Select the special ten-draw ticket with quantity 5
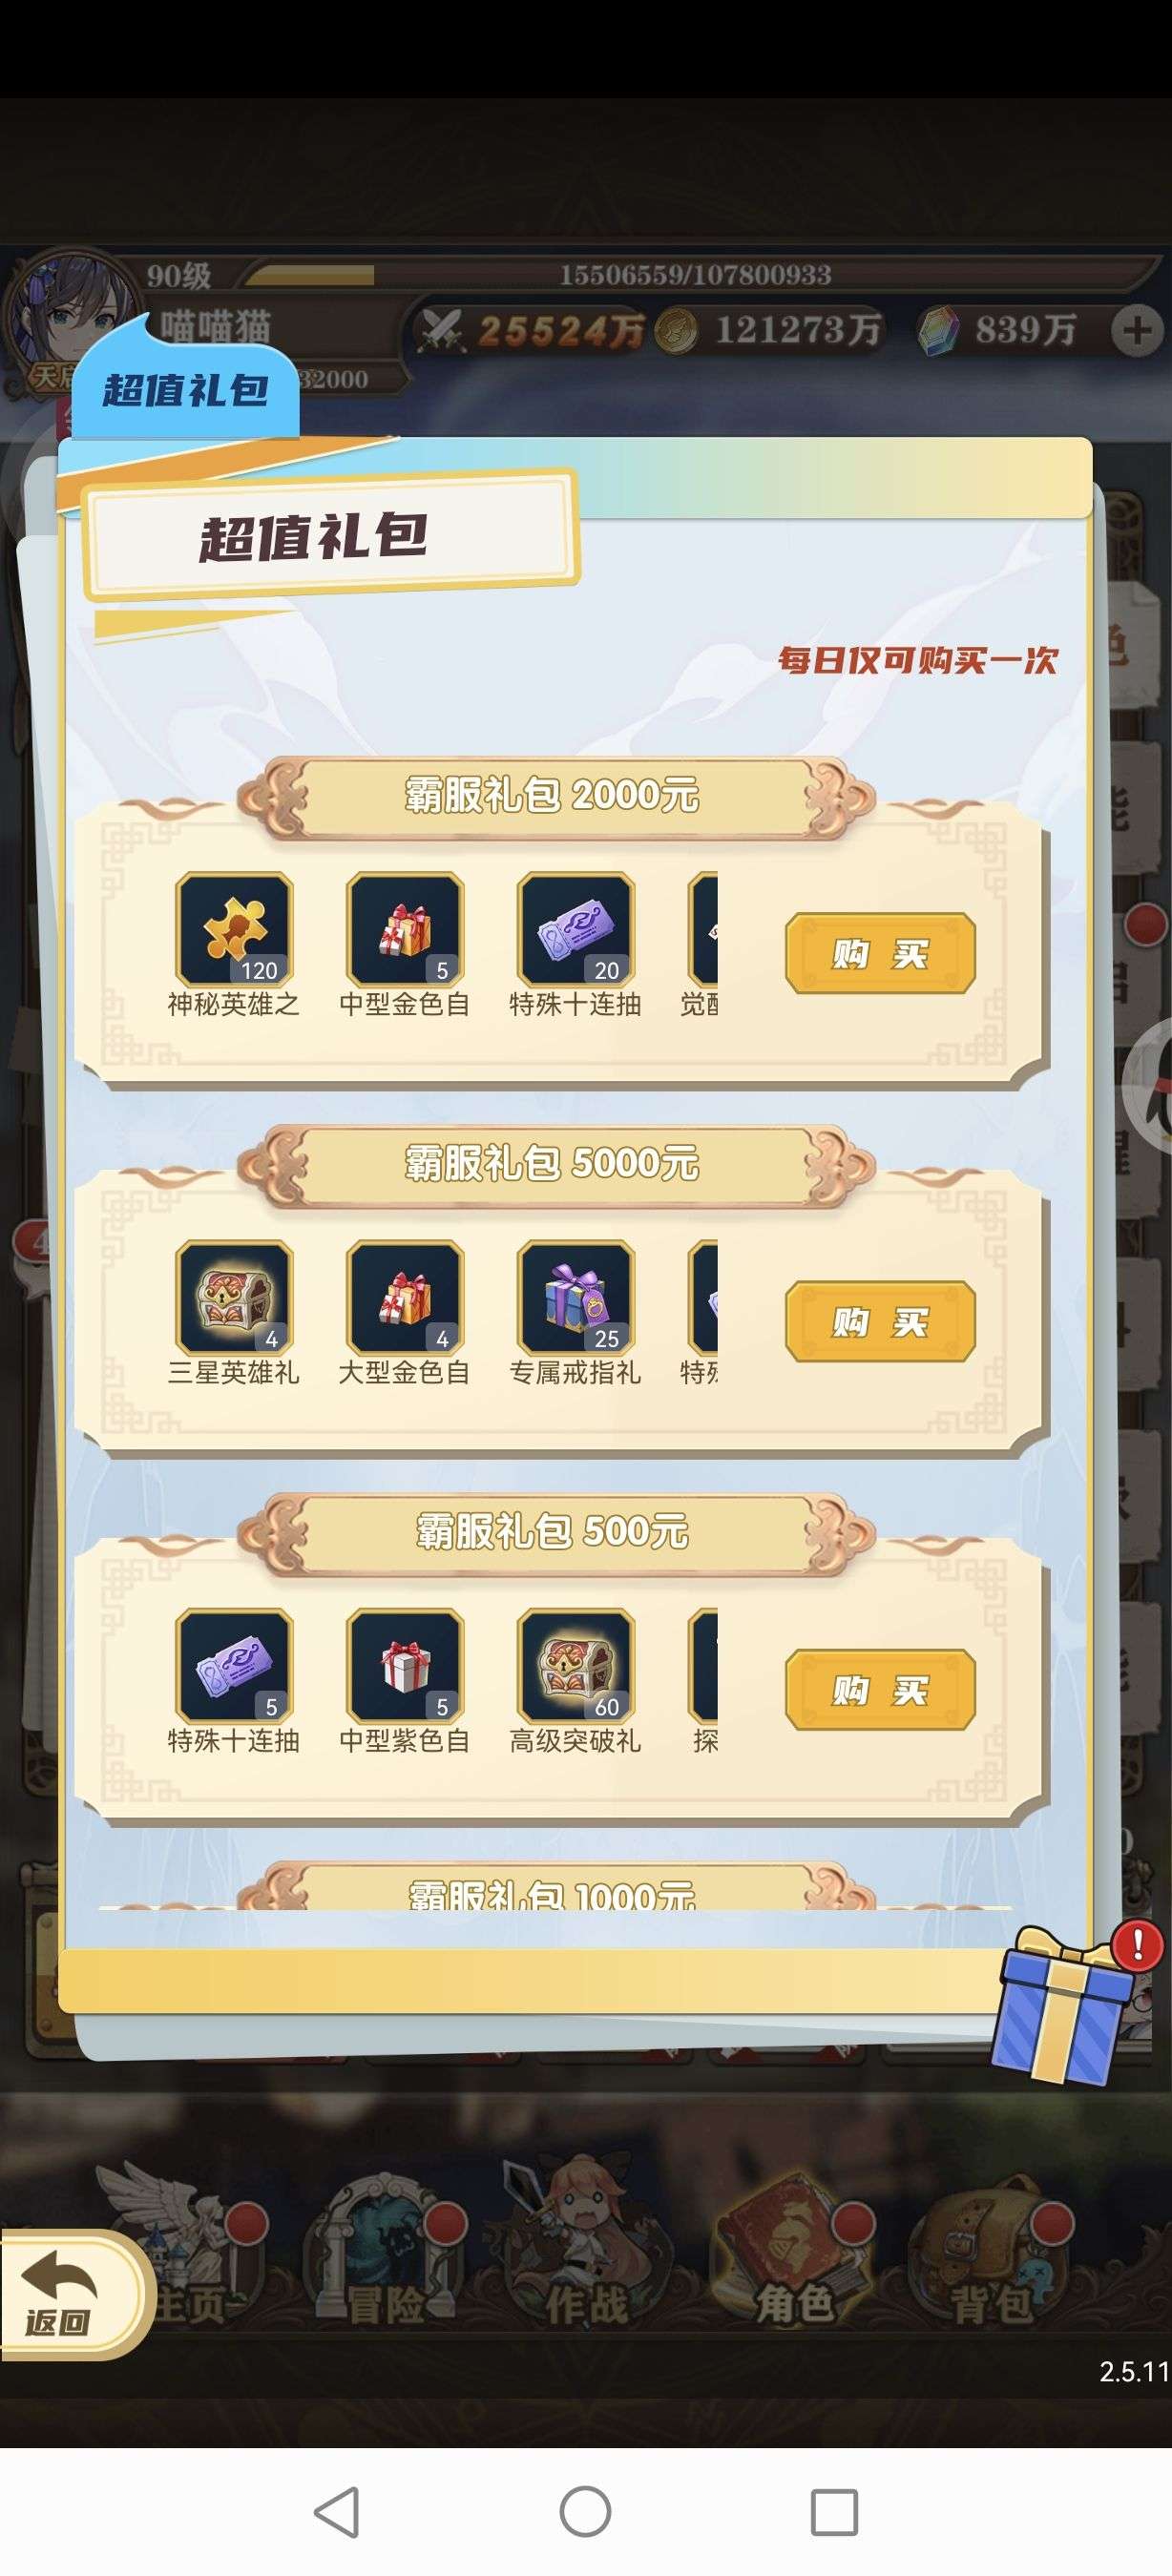Image resolution: width=1172 pixels, height=2576 pixels. (x=234, y=1665)
